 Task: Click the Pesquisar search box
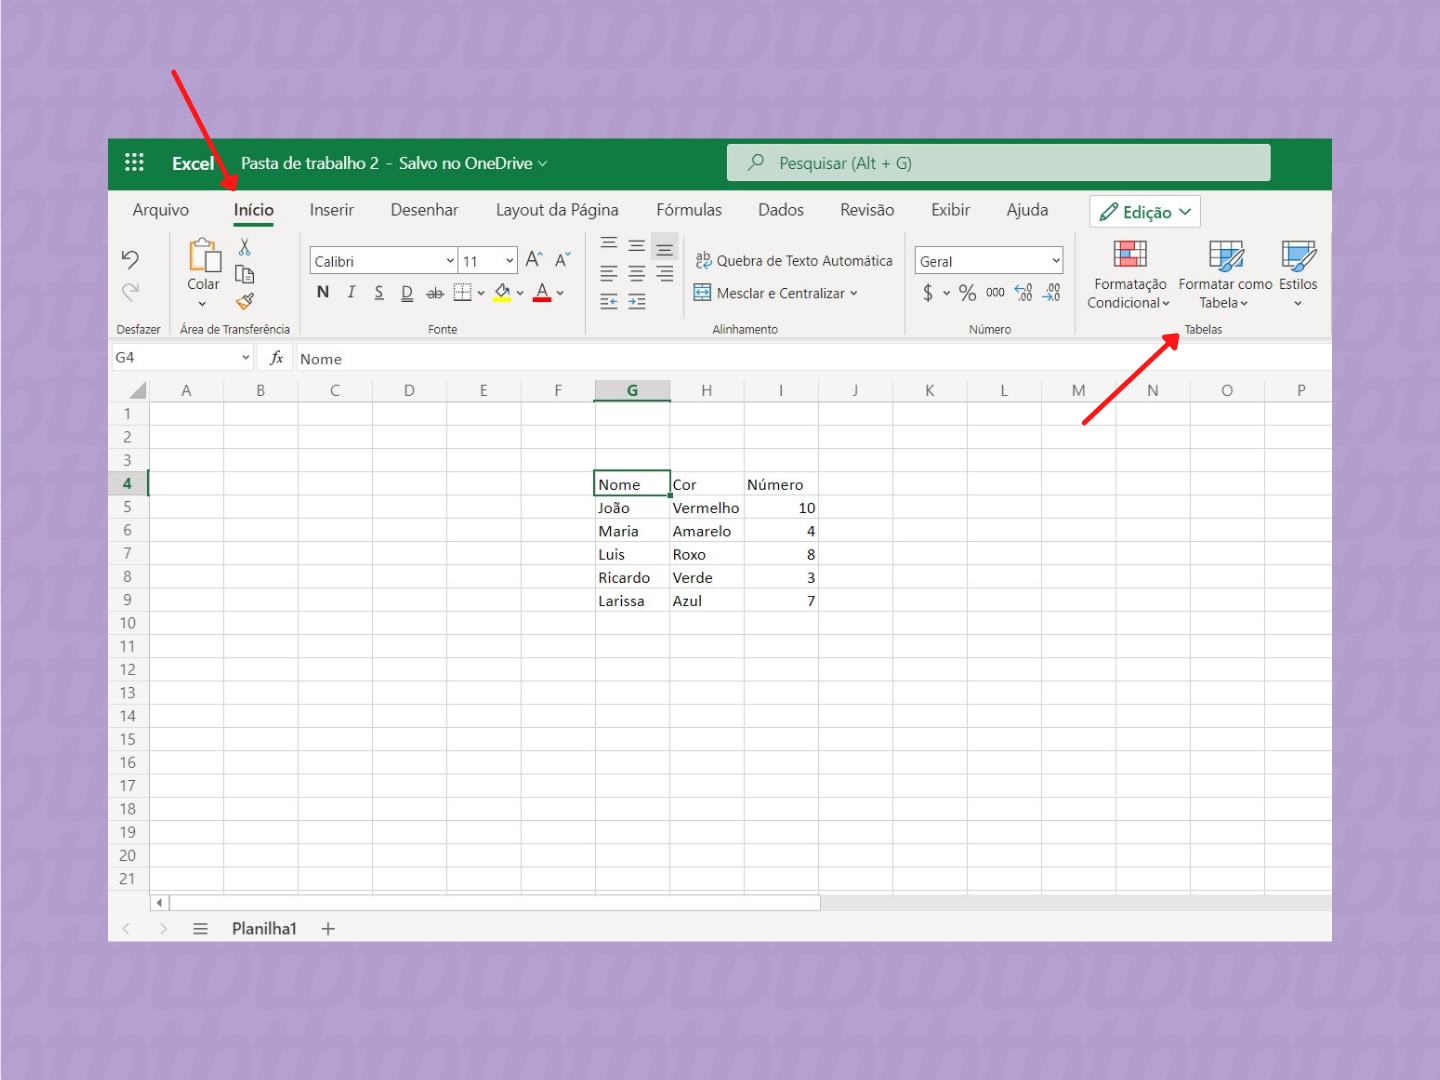(998, 163)
